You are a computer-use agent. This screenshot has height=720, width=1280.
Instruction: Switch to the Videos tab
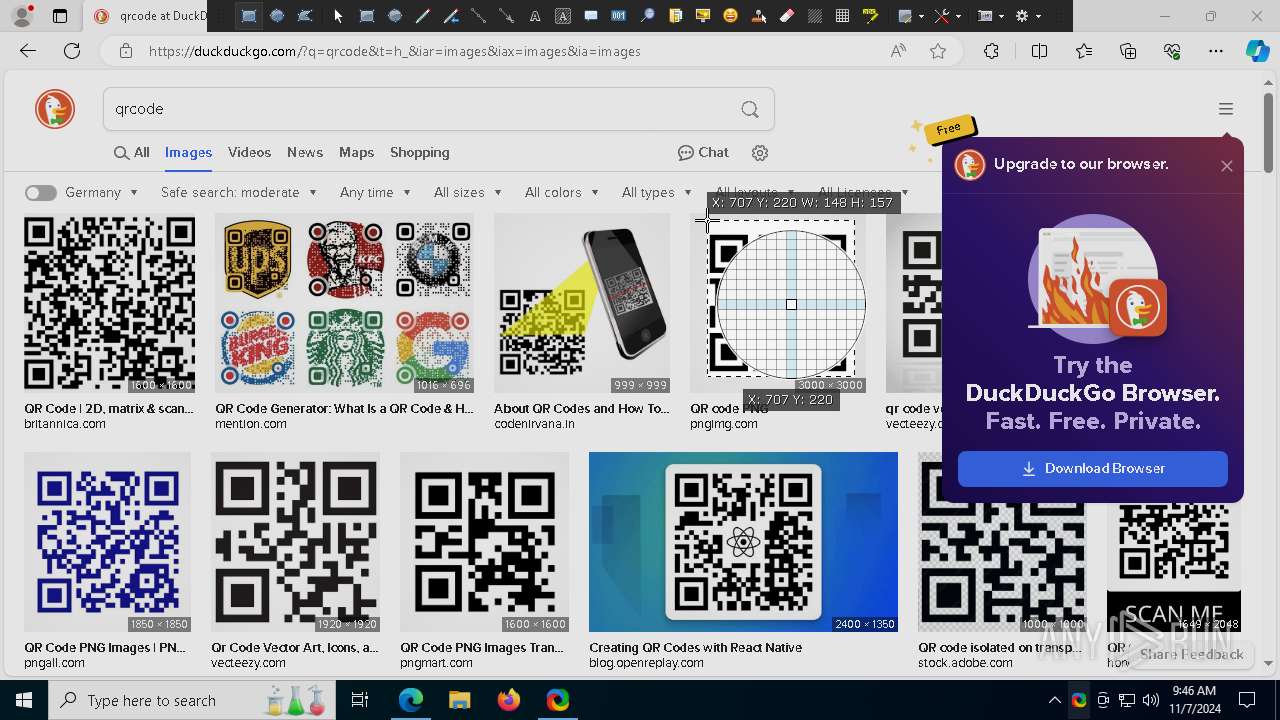(249, 153)
